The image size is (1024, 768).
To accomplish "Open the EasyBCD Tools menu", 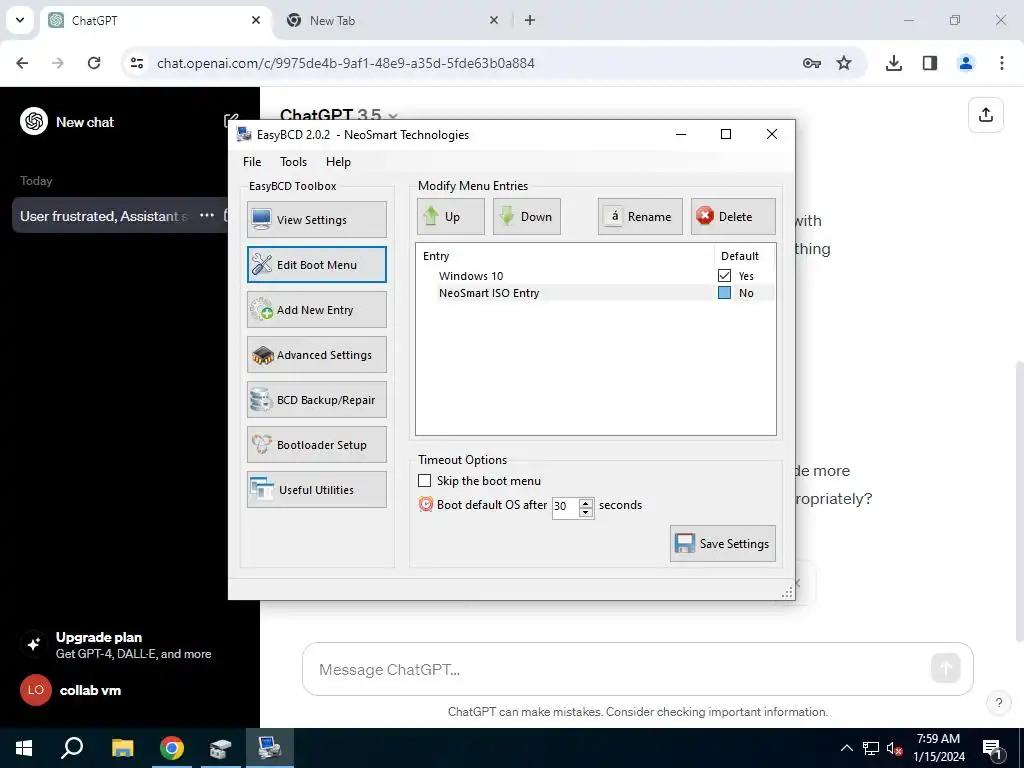I will click(293, 162).
